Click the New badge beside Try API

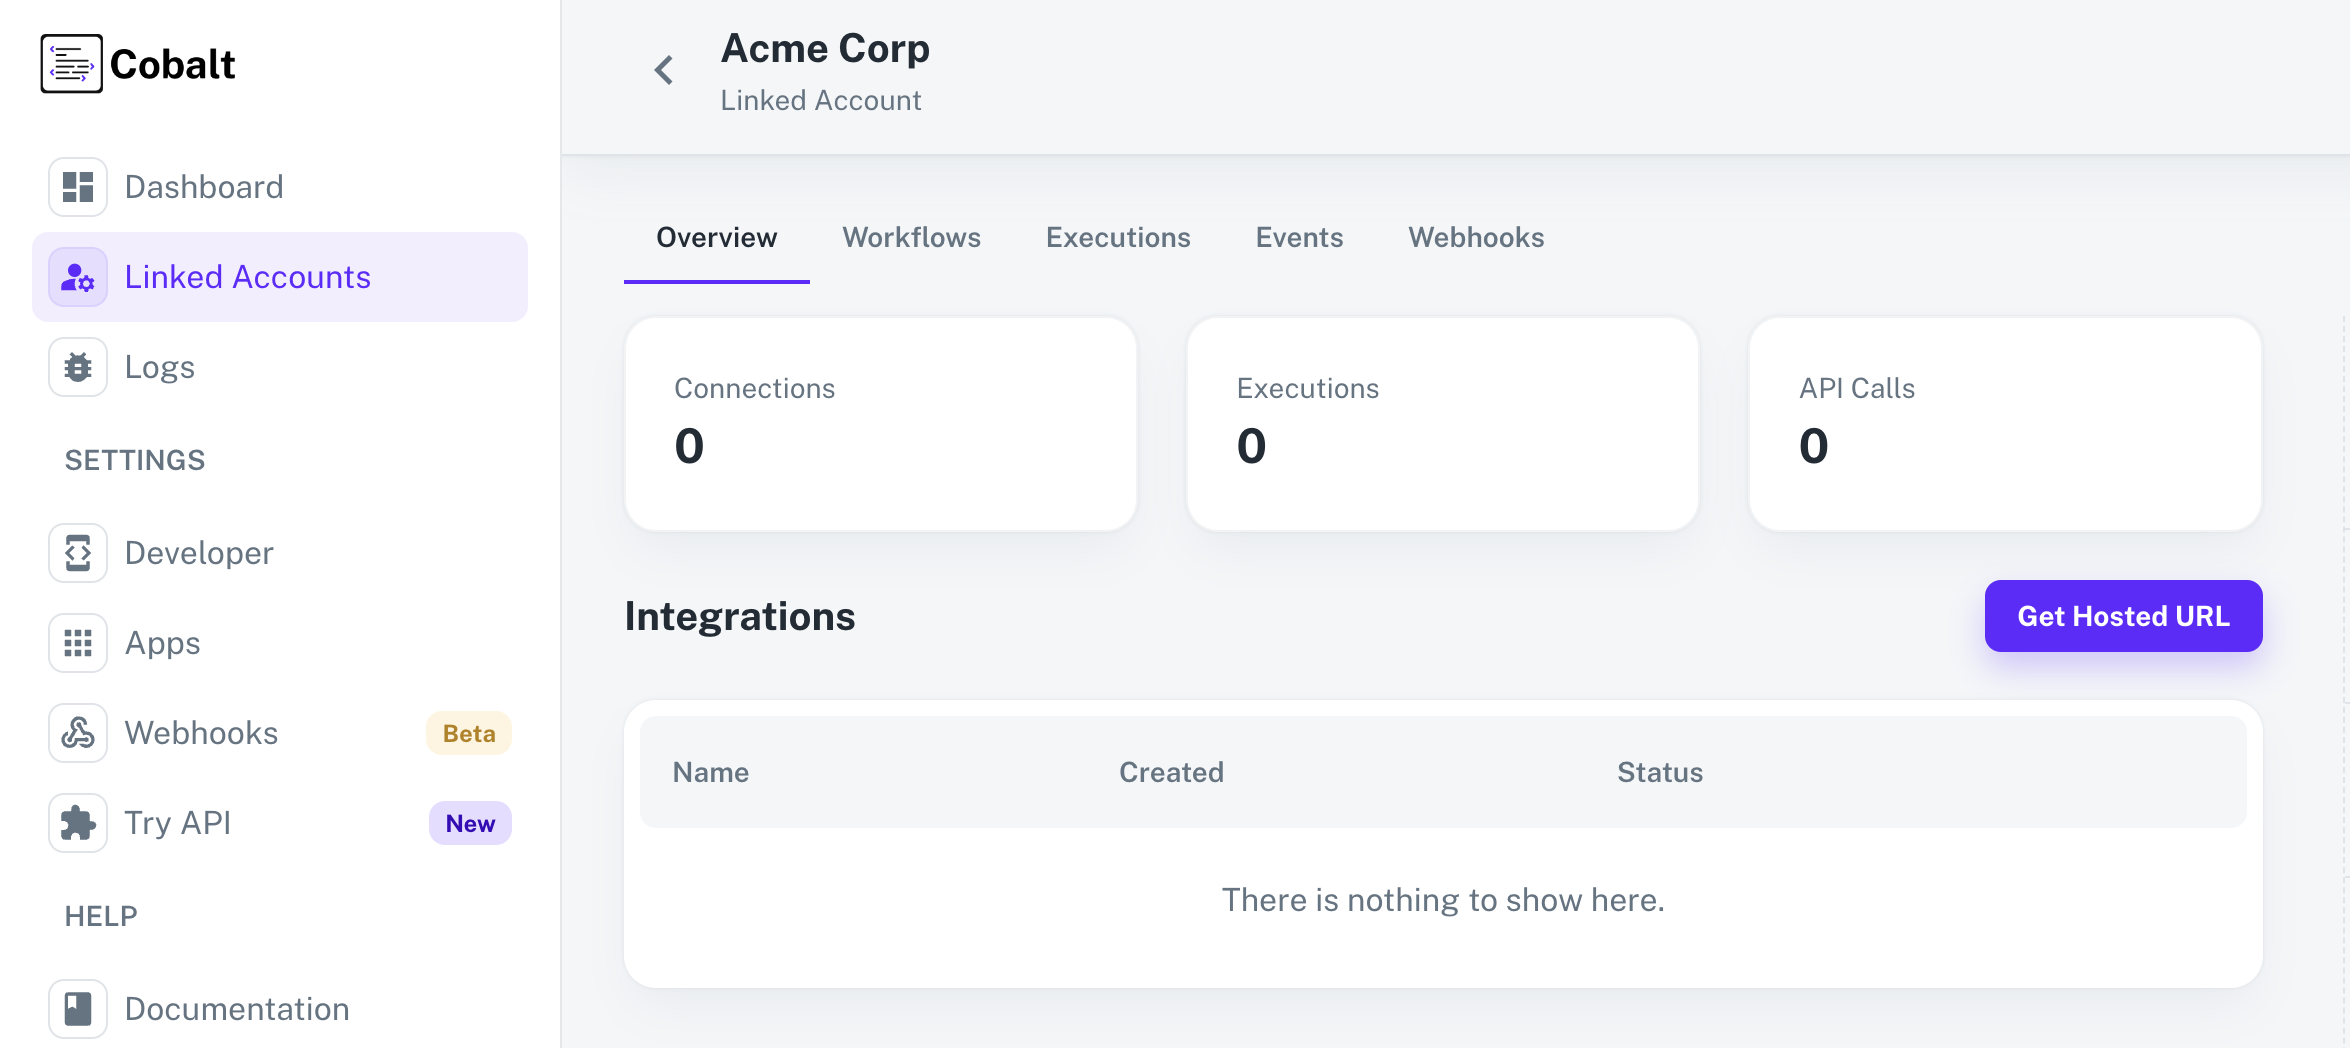[x=469, y=822]
